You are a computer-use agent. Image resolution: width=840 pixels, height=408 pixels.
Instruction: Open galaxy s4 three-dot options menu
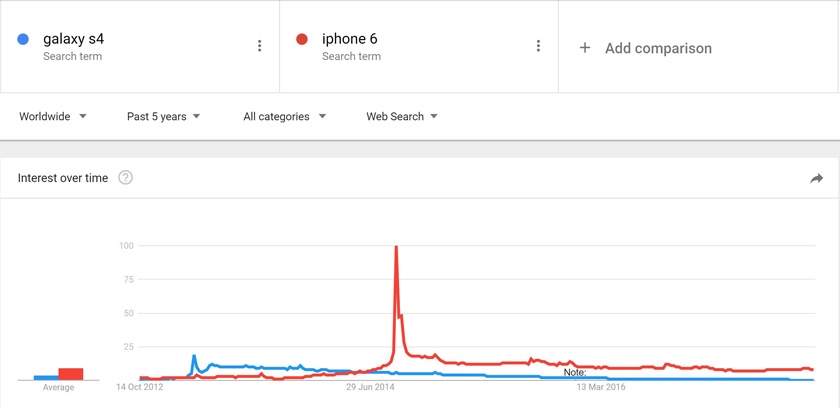259,46
